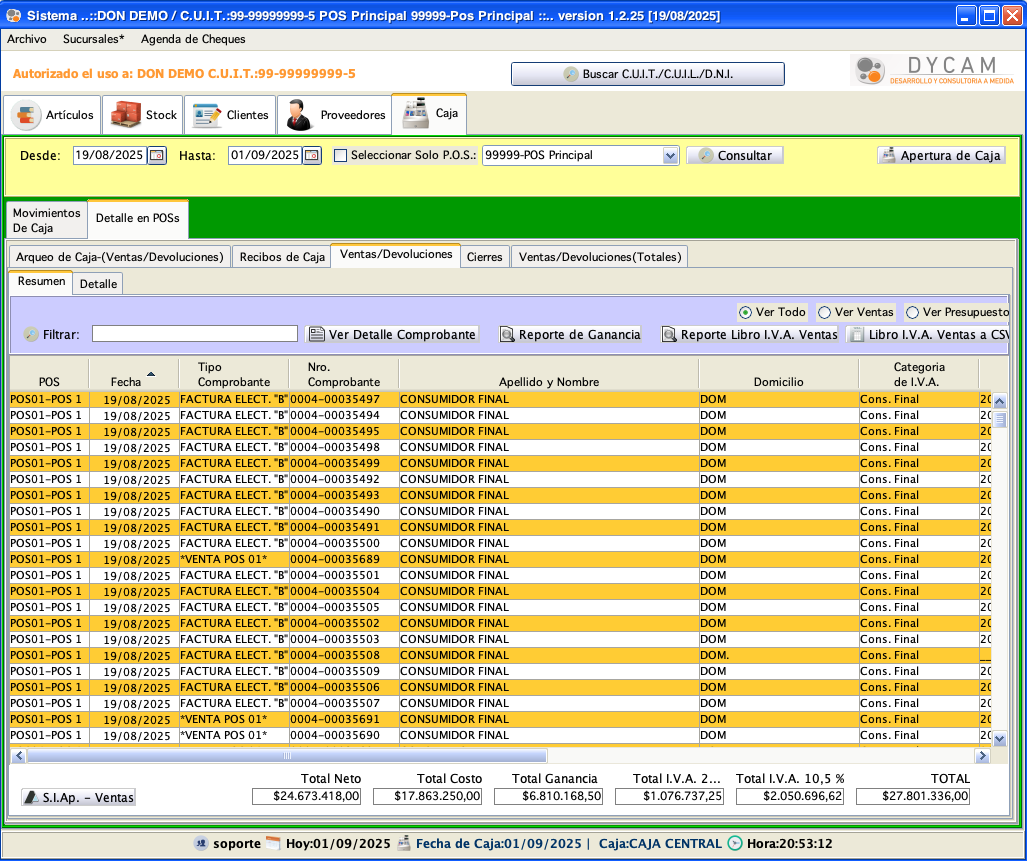Viewport: 1027px width, 861px height.
Task: Click the Desde date calendar icon
Action: tap(157, 155)
